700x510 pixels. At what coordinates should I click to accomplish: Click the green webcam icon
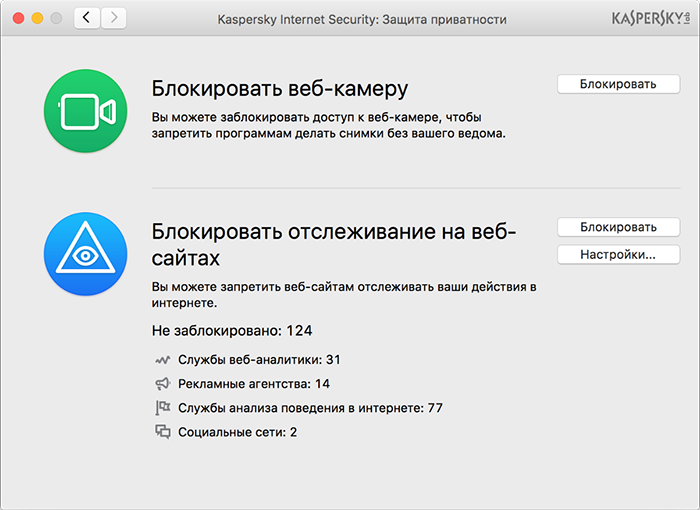pyautogui.click(x=85, y=111)
